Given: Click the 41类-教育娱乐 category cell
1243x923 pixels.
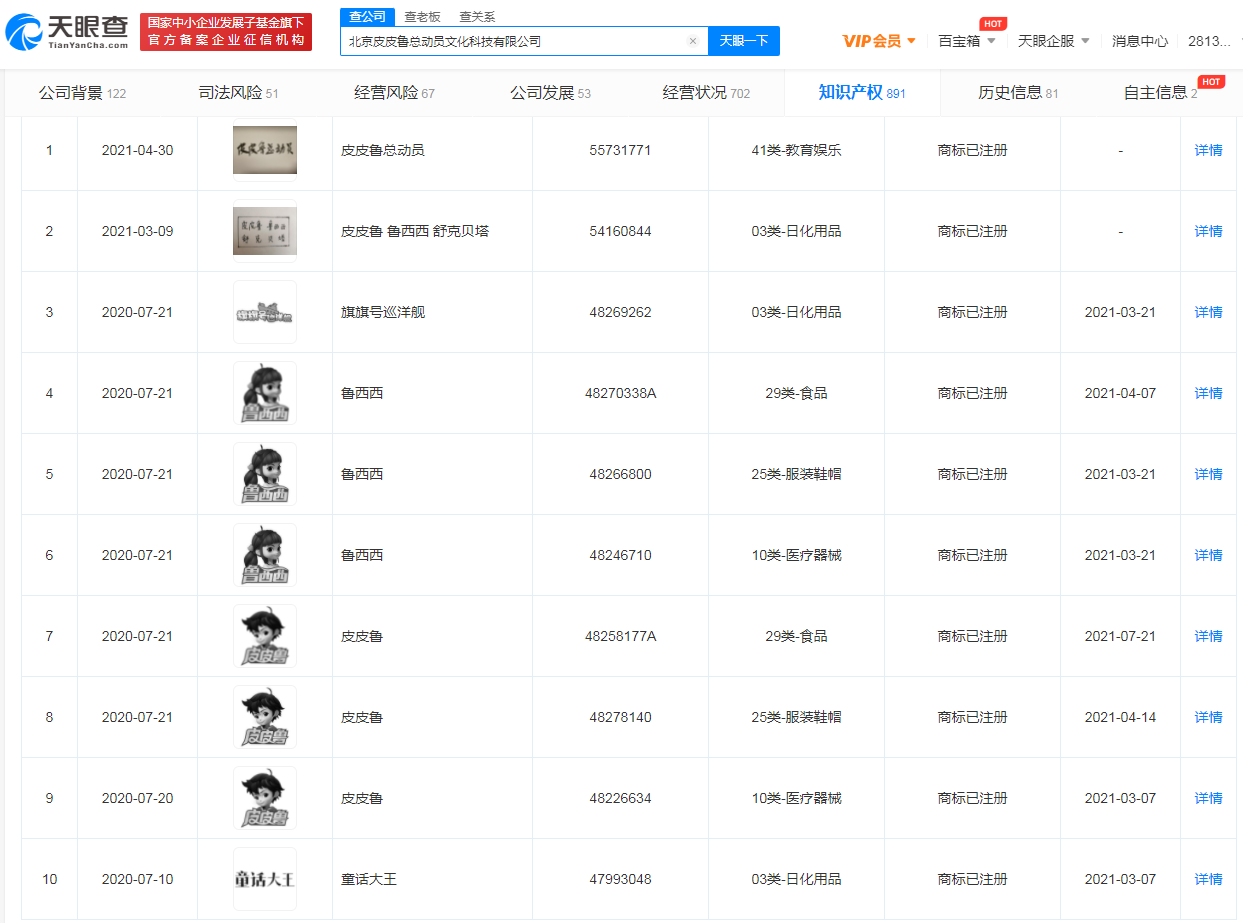Looking at the screenshot, I should (x=796, y=150).
